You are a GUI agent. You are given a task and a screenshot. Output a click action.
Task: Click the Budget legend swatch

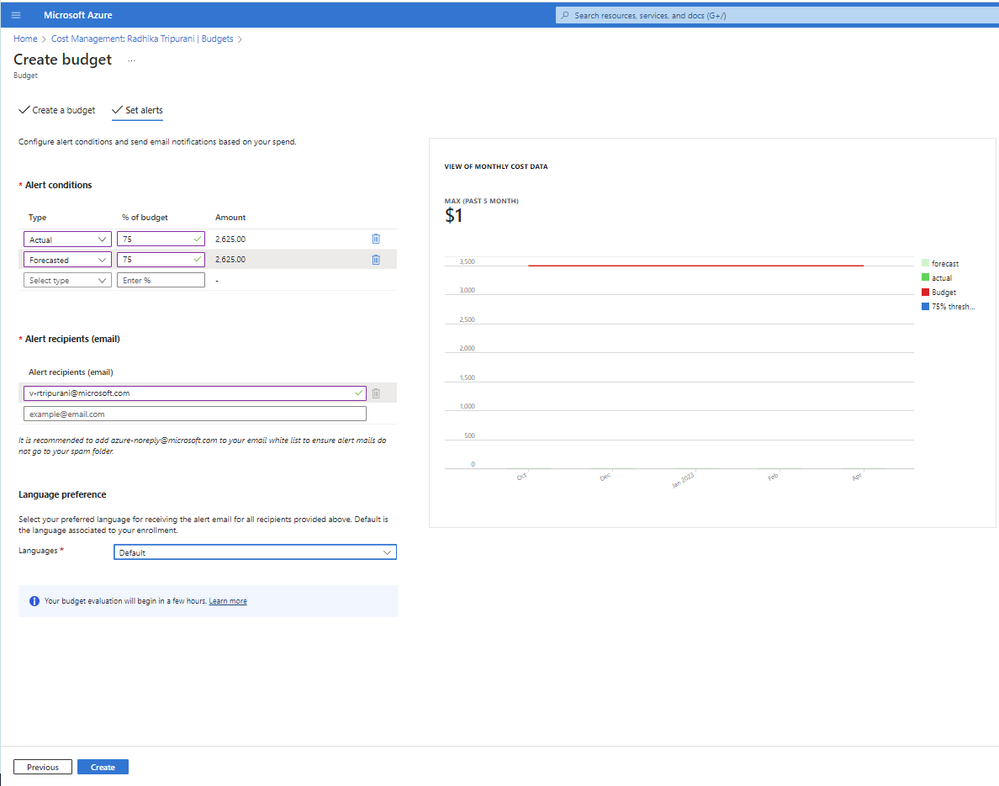925,292
